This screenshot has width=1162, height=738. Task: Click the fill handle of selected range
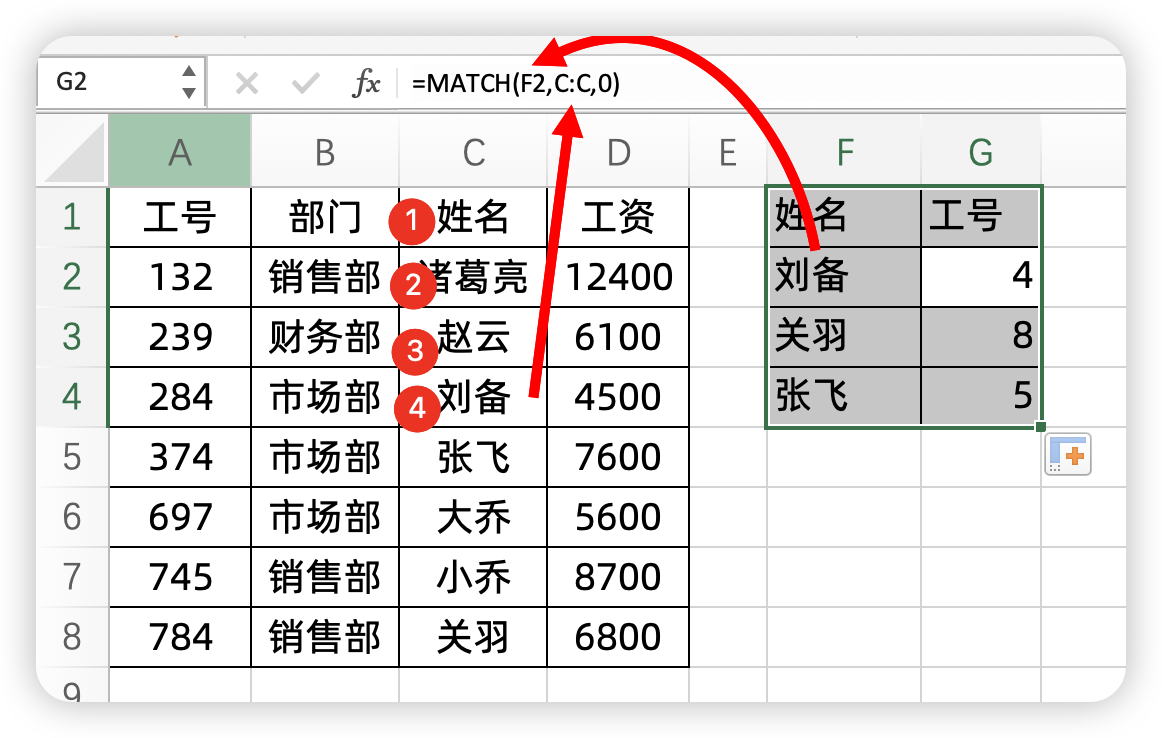click(1041, 427)
